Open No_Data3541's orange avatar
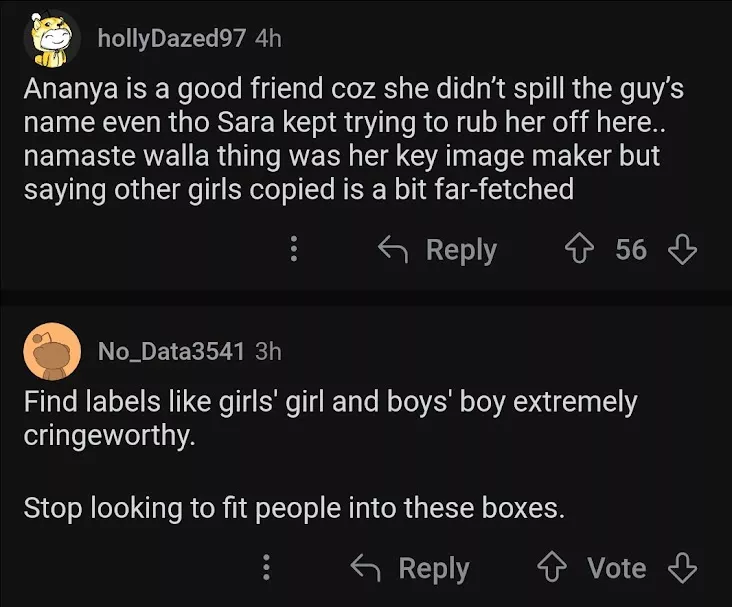Screen dimensions: 732x607 pyautogui.click(x=51, y=351)
